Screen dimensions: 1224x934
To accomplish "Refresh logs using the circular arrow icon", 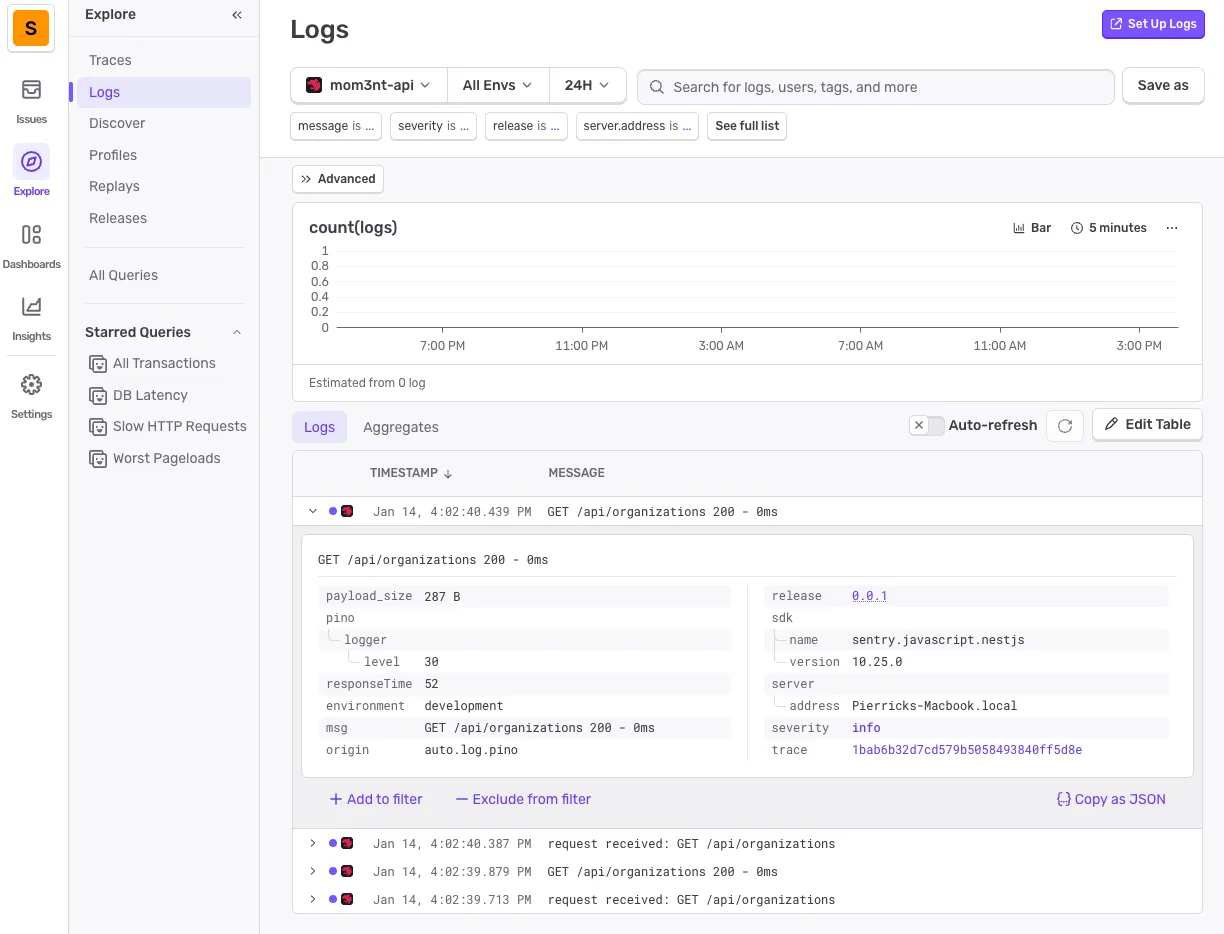I will tap(1064, 425).
